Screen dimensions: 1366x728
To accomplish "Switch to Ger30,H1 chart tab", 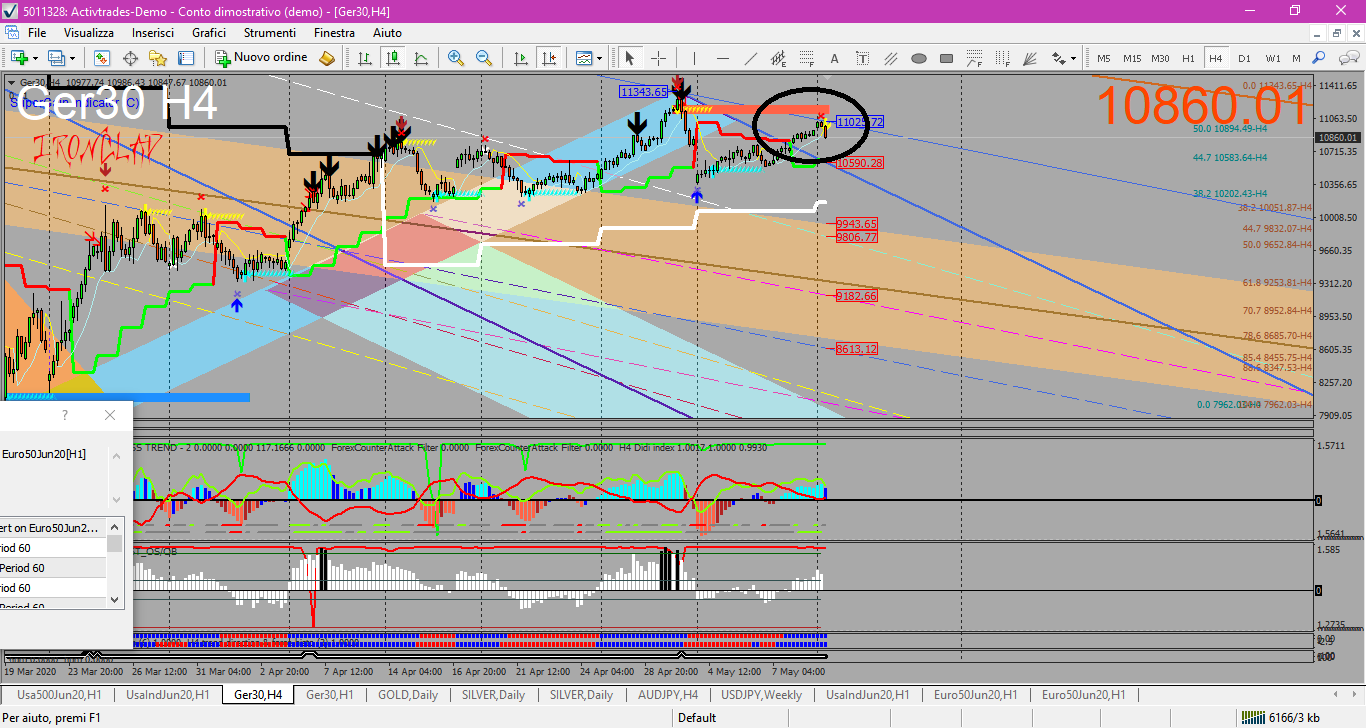I will [329, 694].
